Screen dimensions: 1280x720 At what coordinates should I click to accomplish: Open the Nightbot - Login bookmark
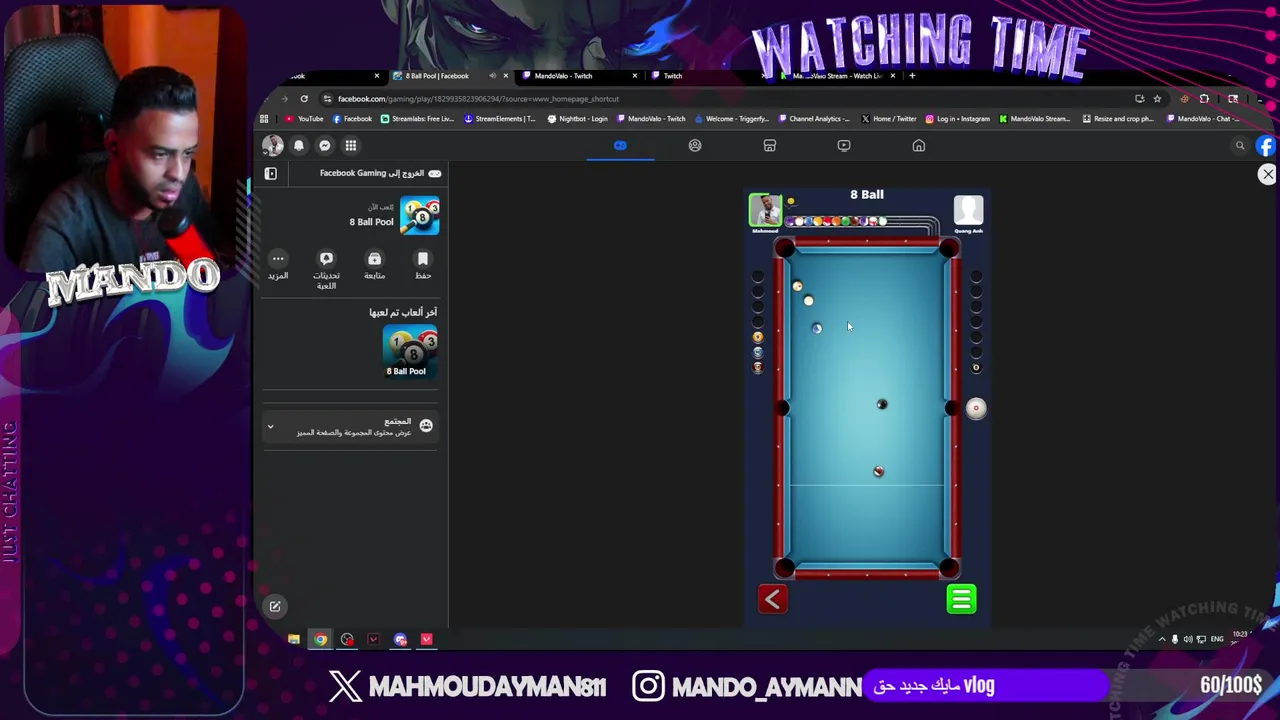coord(577,119)
